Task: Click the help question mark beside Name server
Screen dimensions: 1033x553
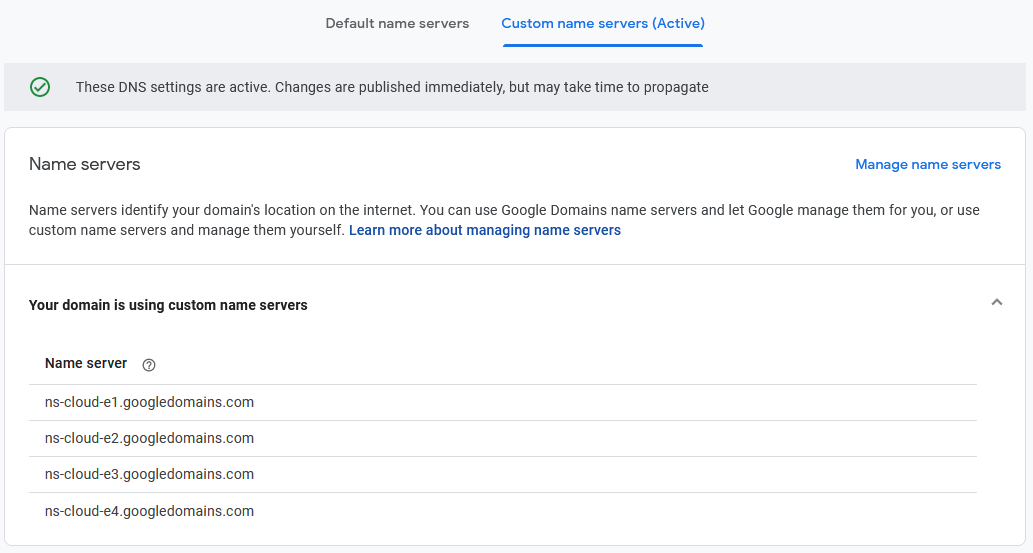Action: tap(149, 365)
